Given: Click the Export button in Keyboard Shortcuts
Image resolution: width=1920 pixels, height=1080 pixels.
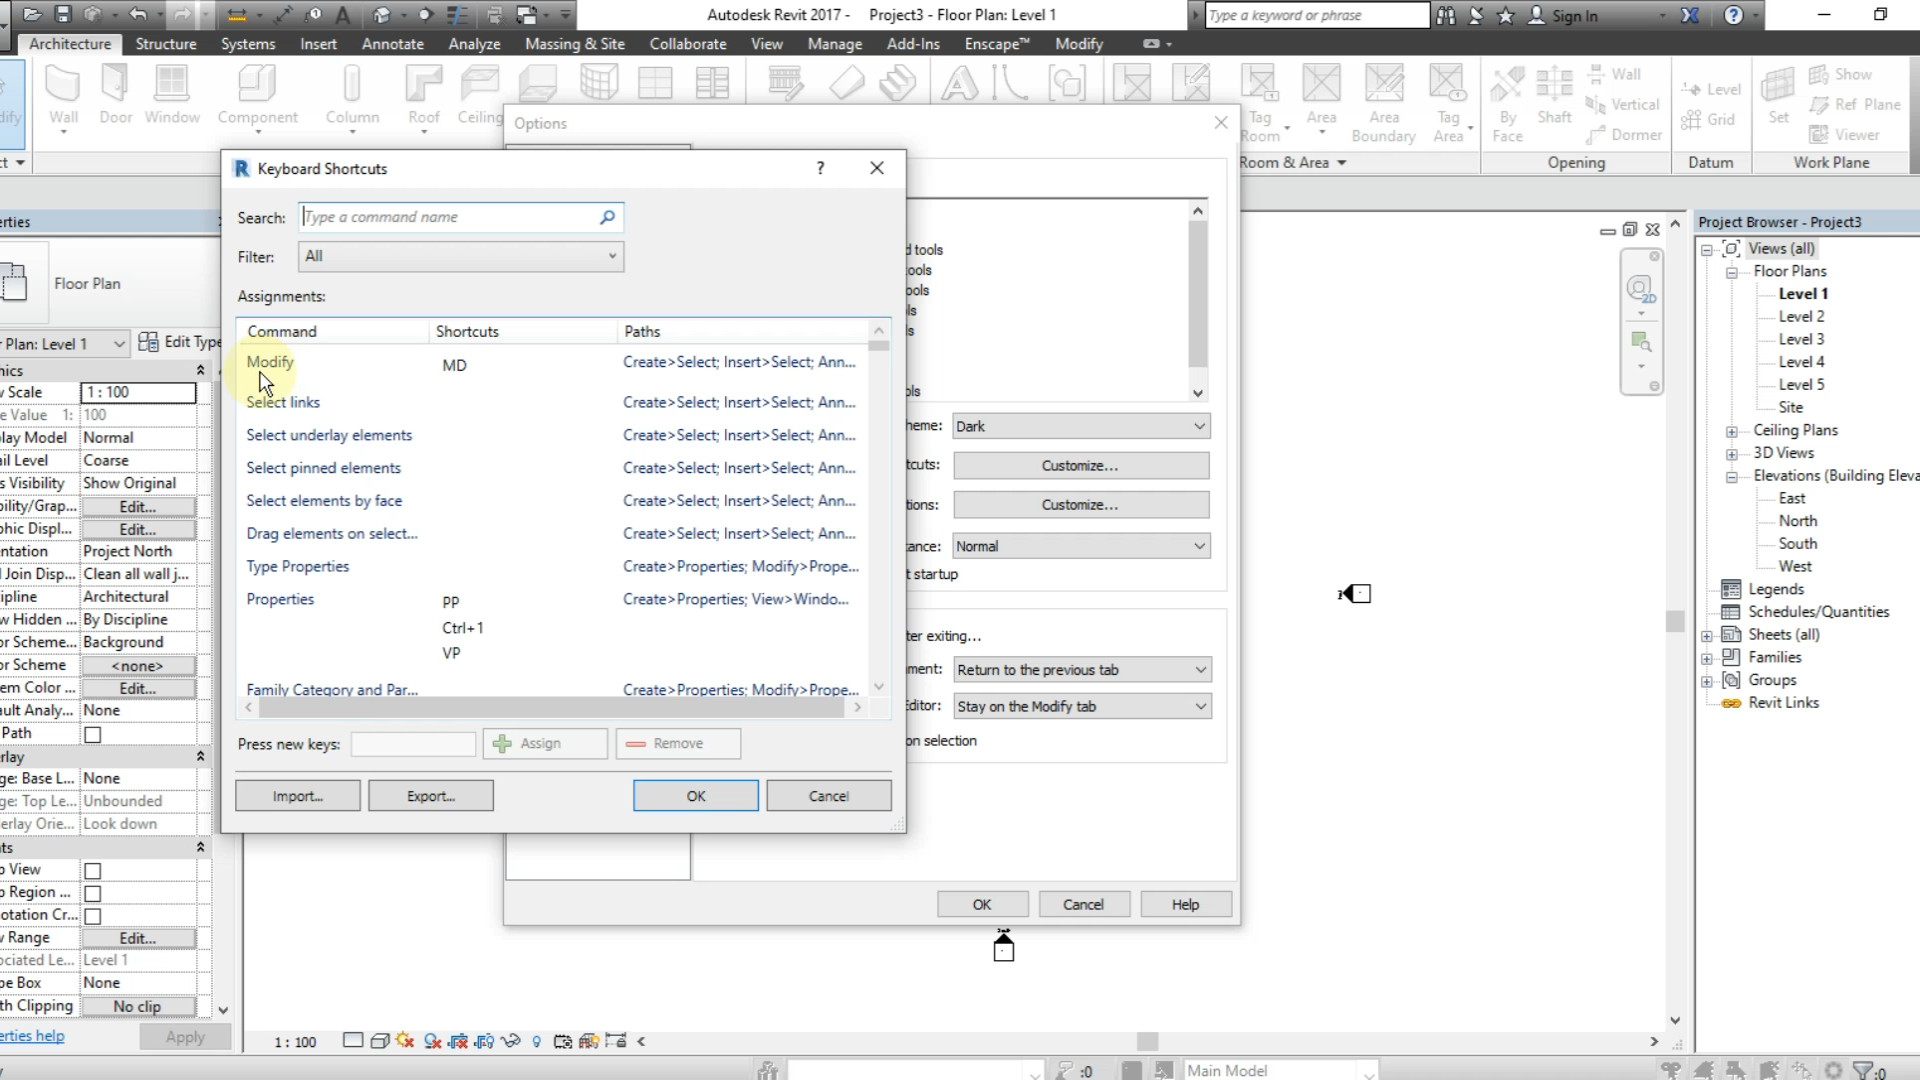Looking at the screenshot, I should pos(431,796).
